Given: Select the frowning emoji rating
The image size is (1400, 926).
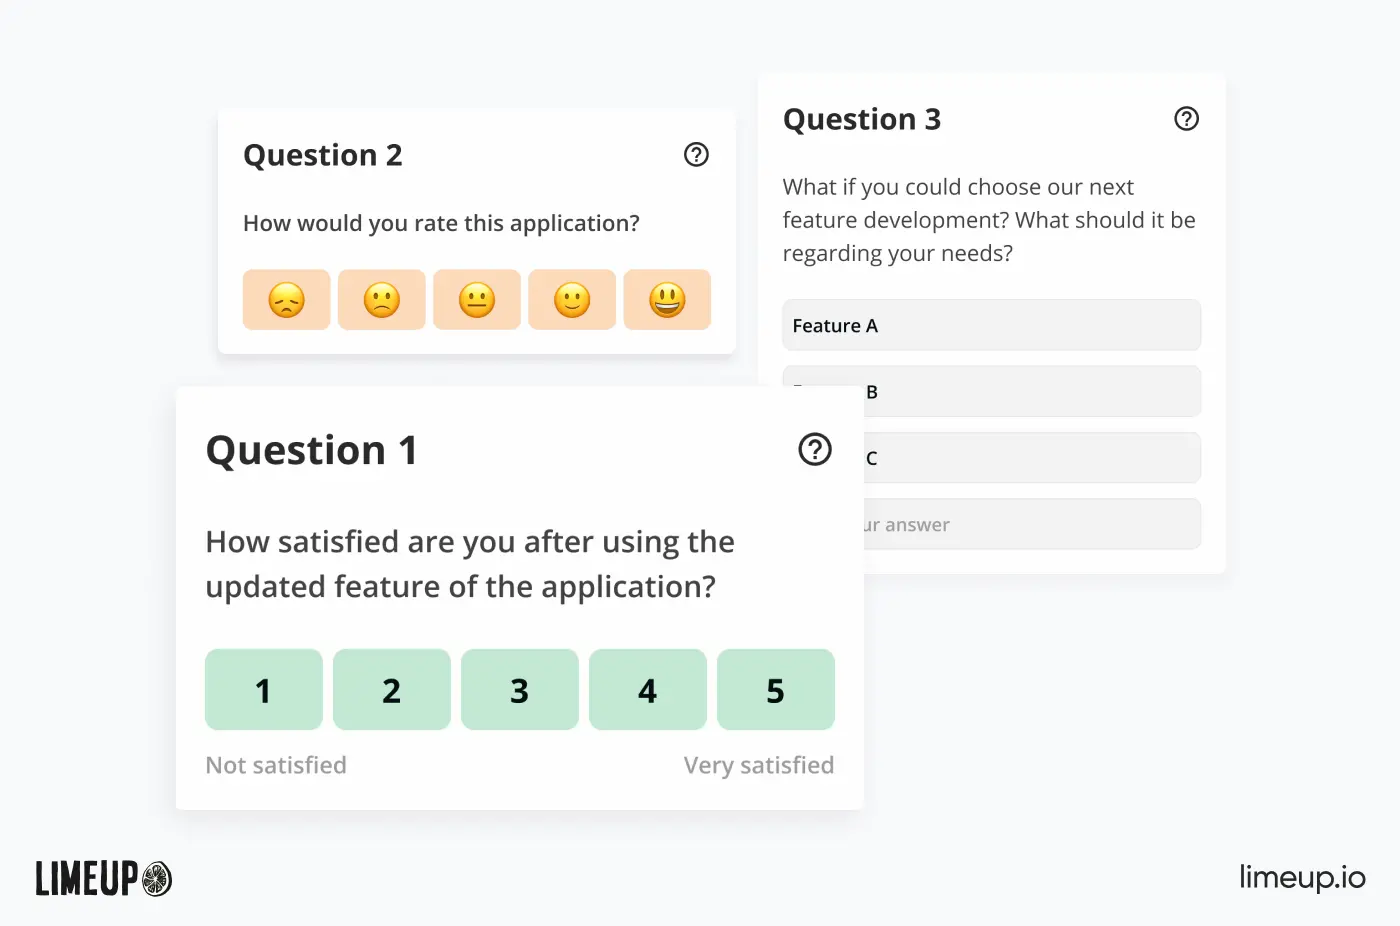Looking at the screenshot, I should pos(381,299).
